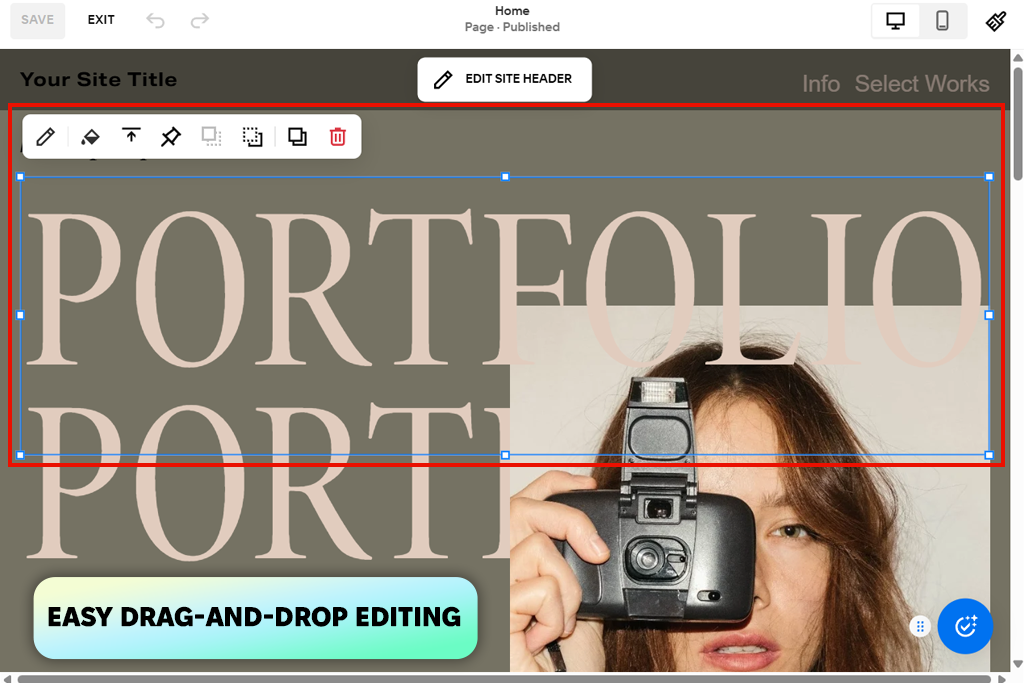The width and height of the screenshot is (1024, 683).
Task: Click the top-center resize handle of block
Action: coord(505,177)
